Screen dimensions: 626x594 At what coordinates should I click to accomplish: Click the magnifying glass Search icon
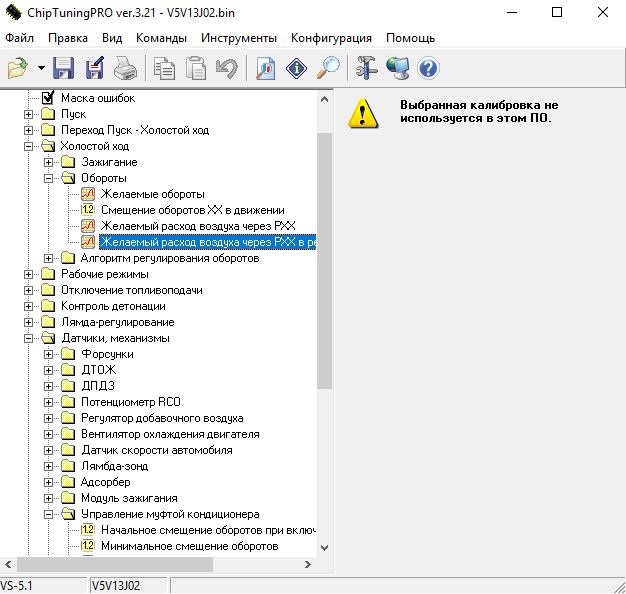(x=328, y=68)
